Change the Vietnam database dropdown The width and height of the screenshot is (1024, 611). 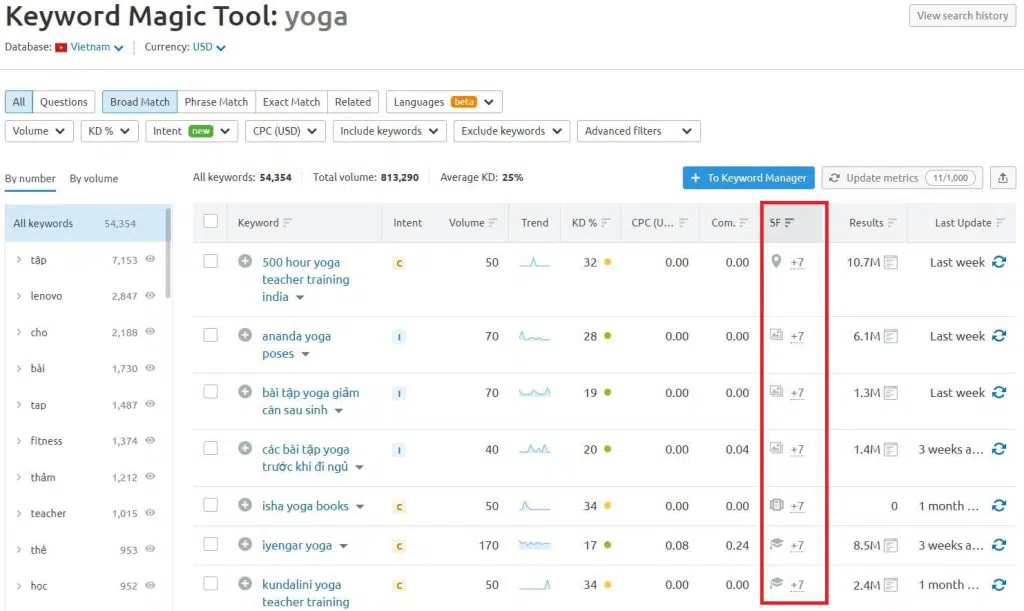pos(97,47)
